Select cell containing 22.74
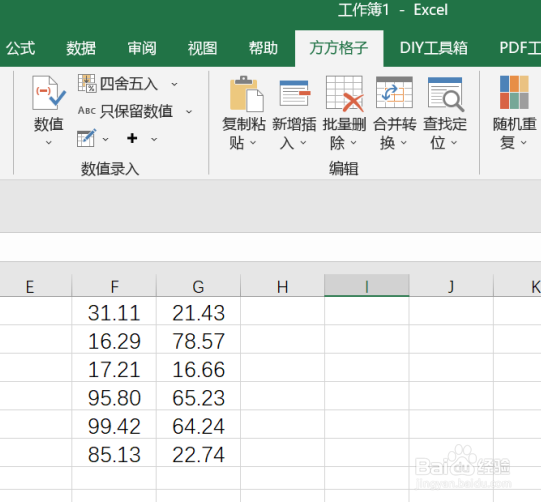This screenshot has height=502, width=541. [x=198, y=454]
